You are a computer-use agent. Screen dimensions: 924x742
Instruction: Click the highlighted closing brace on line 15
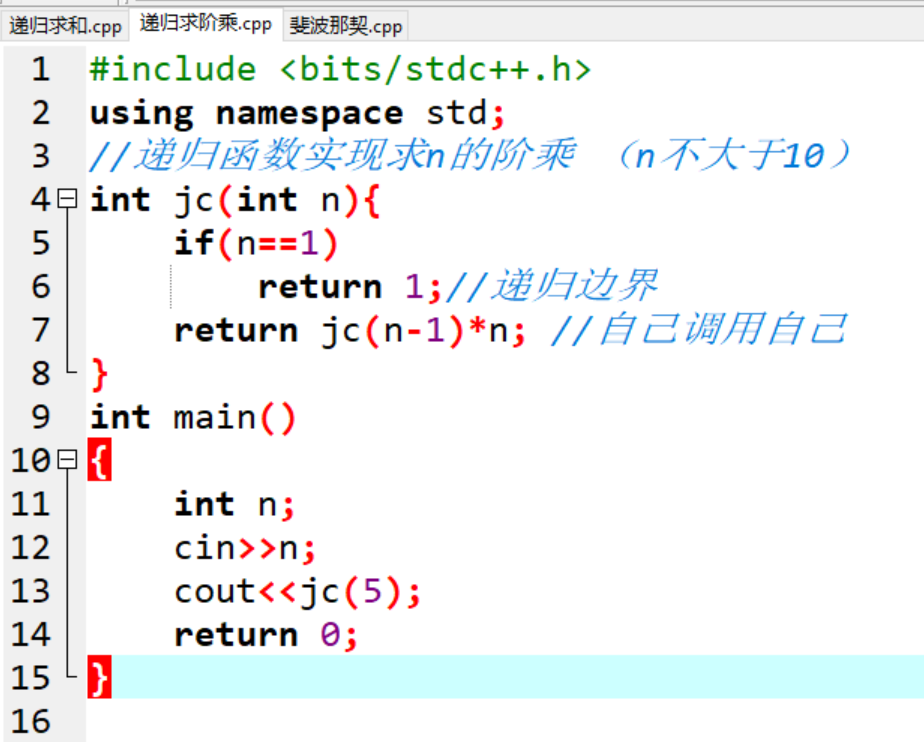click(x=99, y=678)
